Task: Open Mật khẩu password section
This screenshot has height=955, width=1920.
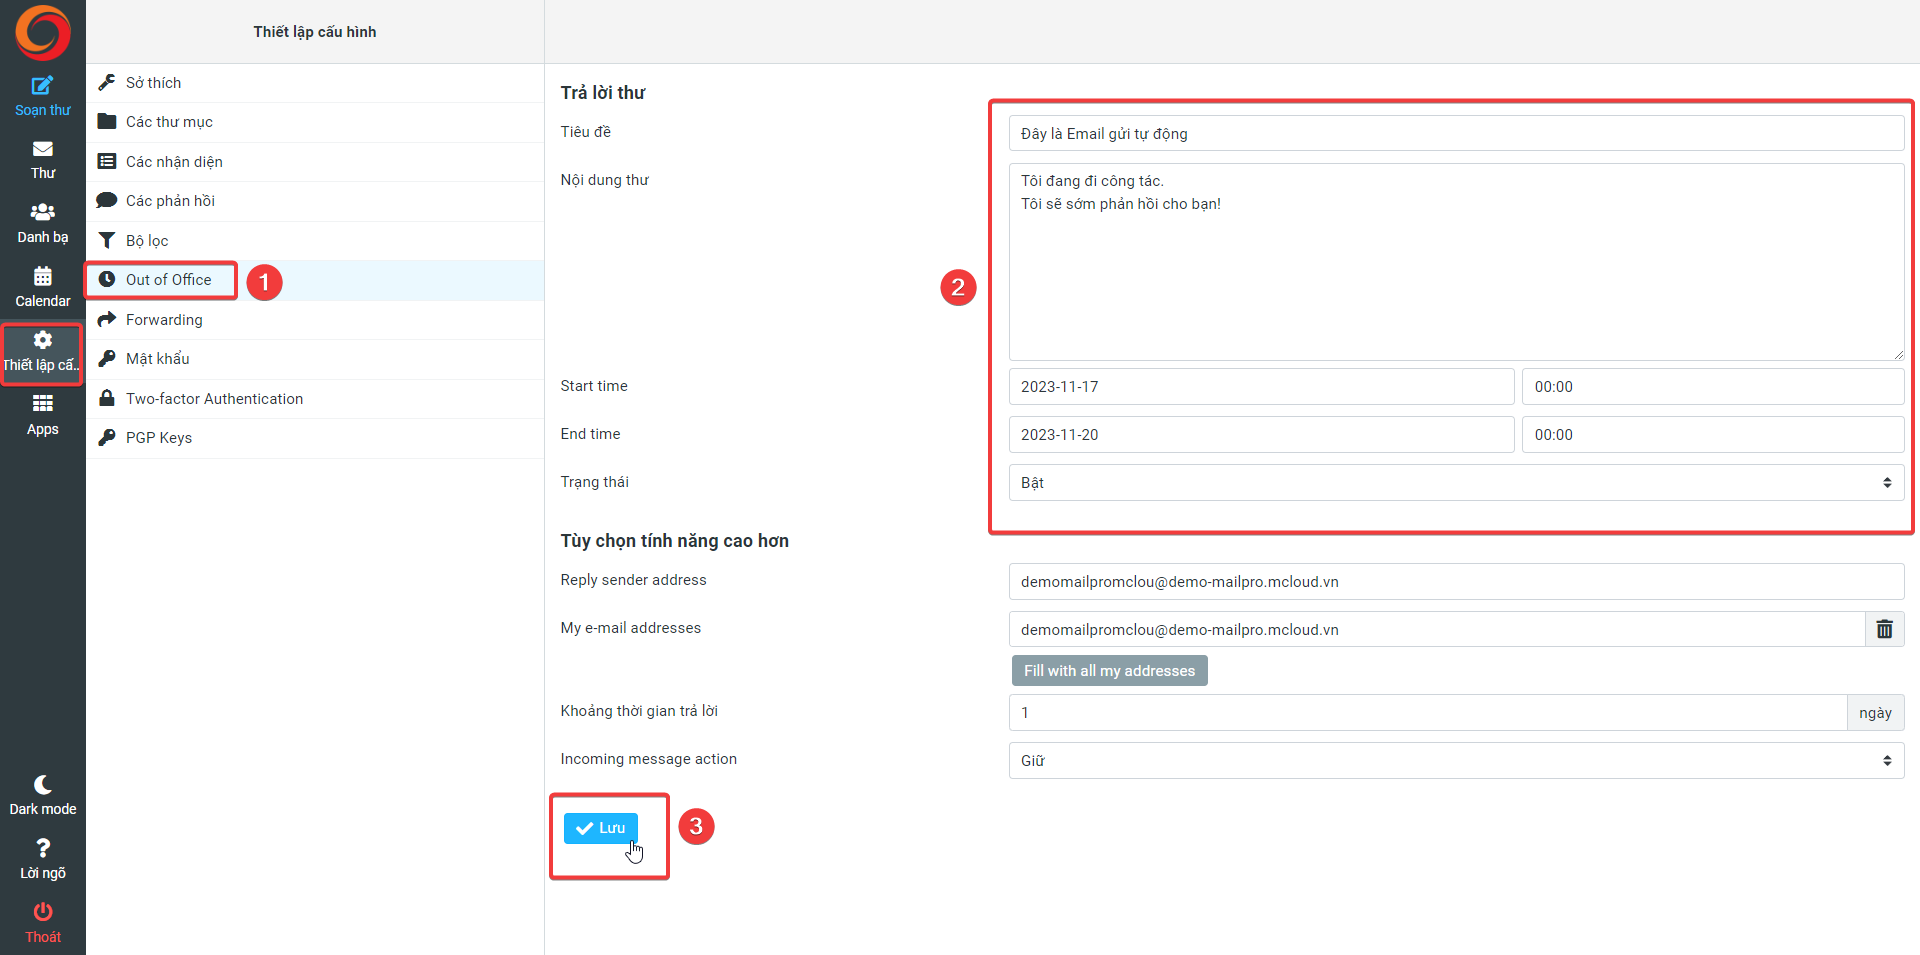Action: click(315, 359)
